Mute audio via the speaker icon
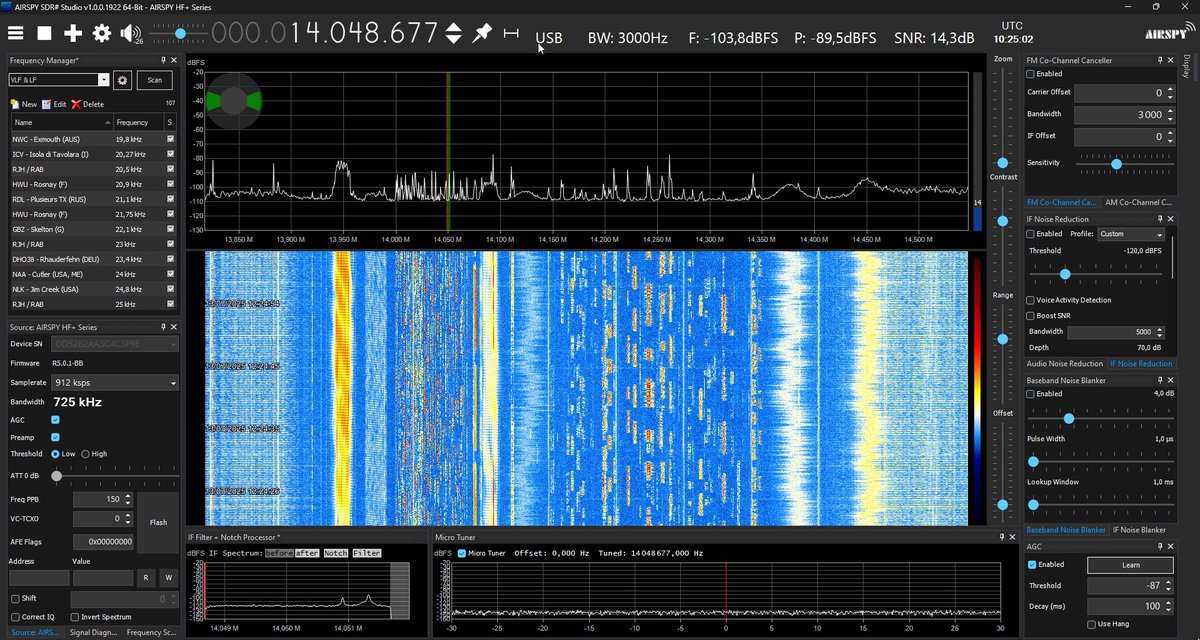The width and height of the screenshot is (1200, 640). point(129,33)
